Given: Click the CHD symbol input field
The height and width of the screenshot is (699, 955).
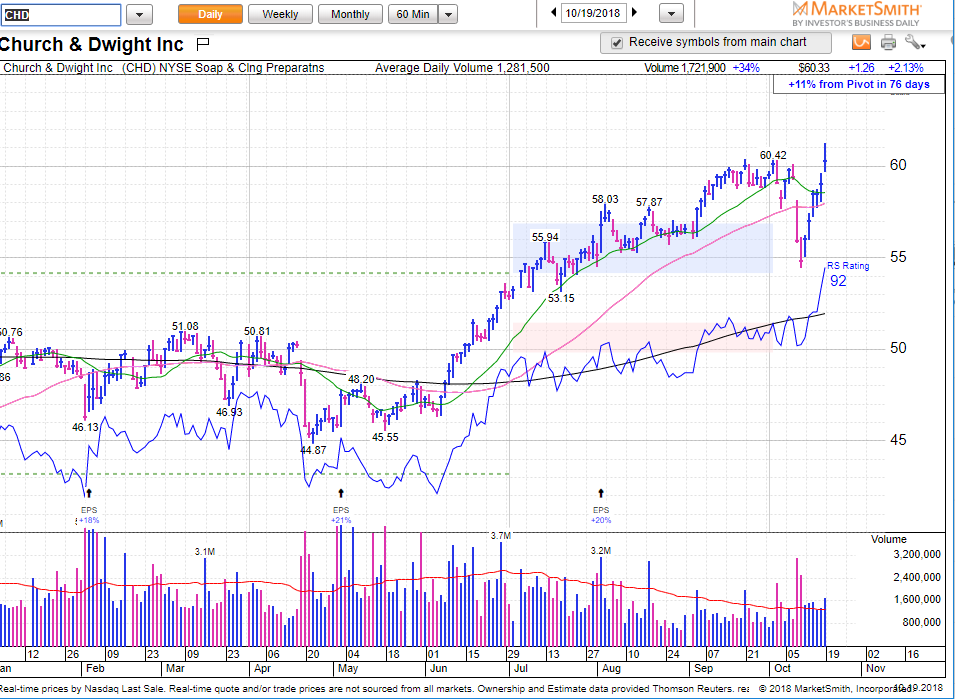Looking at the screenshot, I should click(x=60, y=15).
